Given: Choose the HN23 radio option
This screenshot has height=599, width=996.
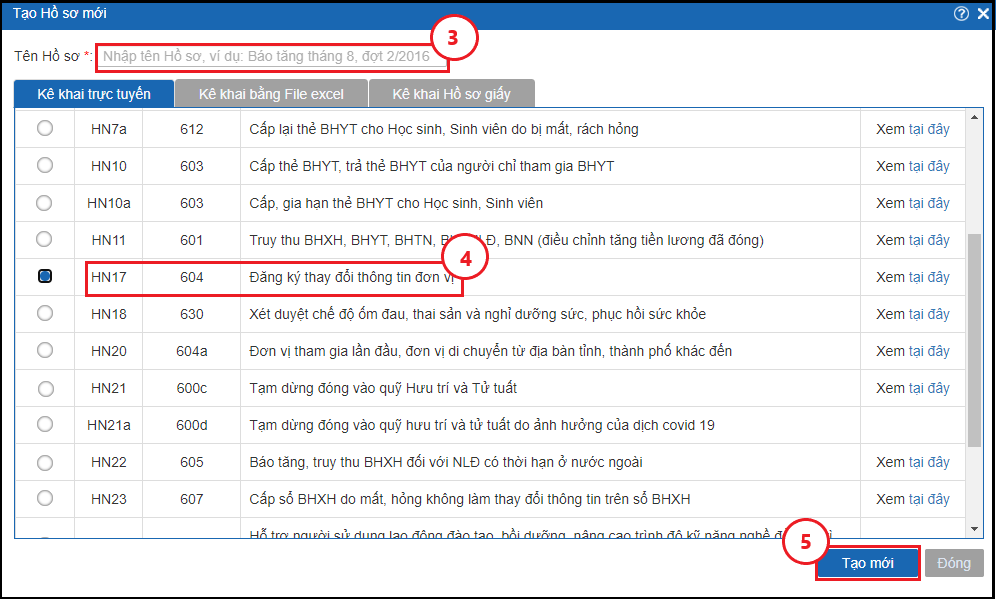Looking at the screenshot, I should 45,498.
